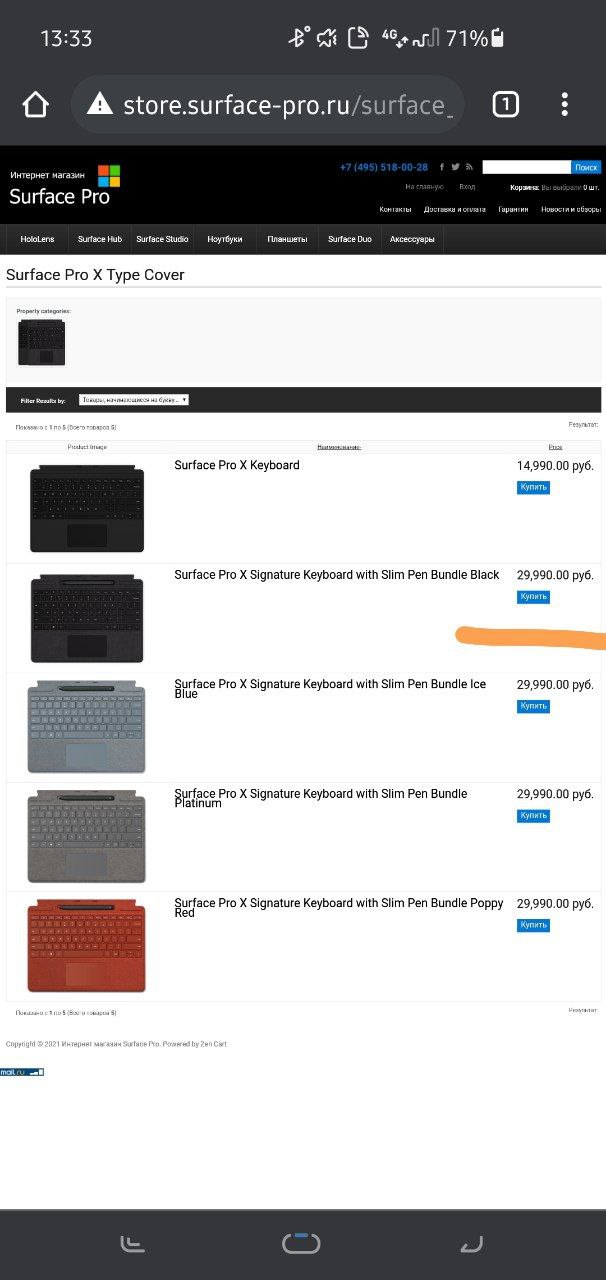Open the browser three-dot menu
The image size is (606, 1280).
[x=565, y=104]
